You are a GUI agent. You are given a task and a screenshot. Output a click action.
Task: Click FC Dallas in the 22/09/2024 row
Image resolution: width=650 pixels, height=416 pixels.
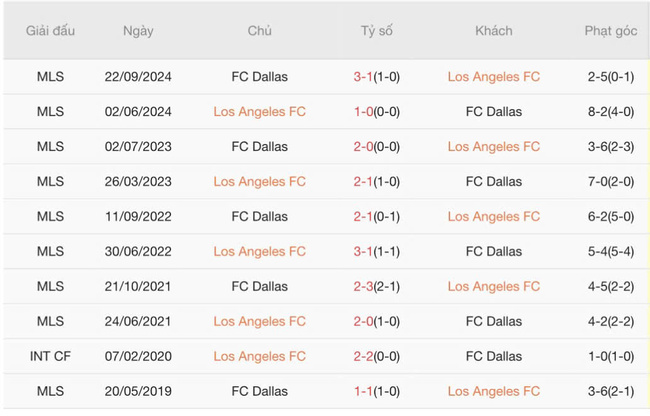tap(260, 77)
